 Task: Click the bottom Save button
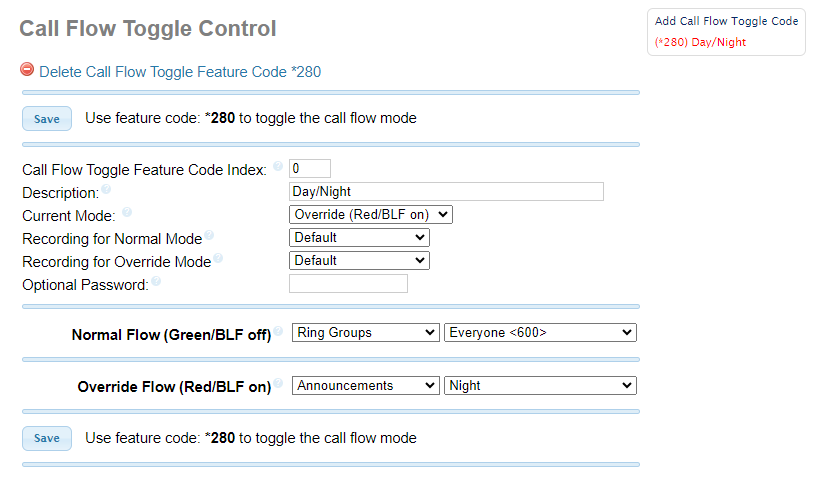(x=47, y=438)
